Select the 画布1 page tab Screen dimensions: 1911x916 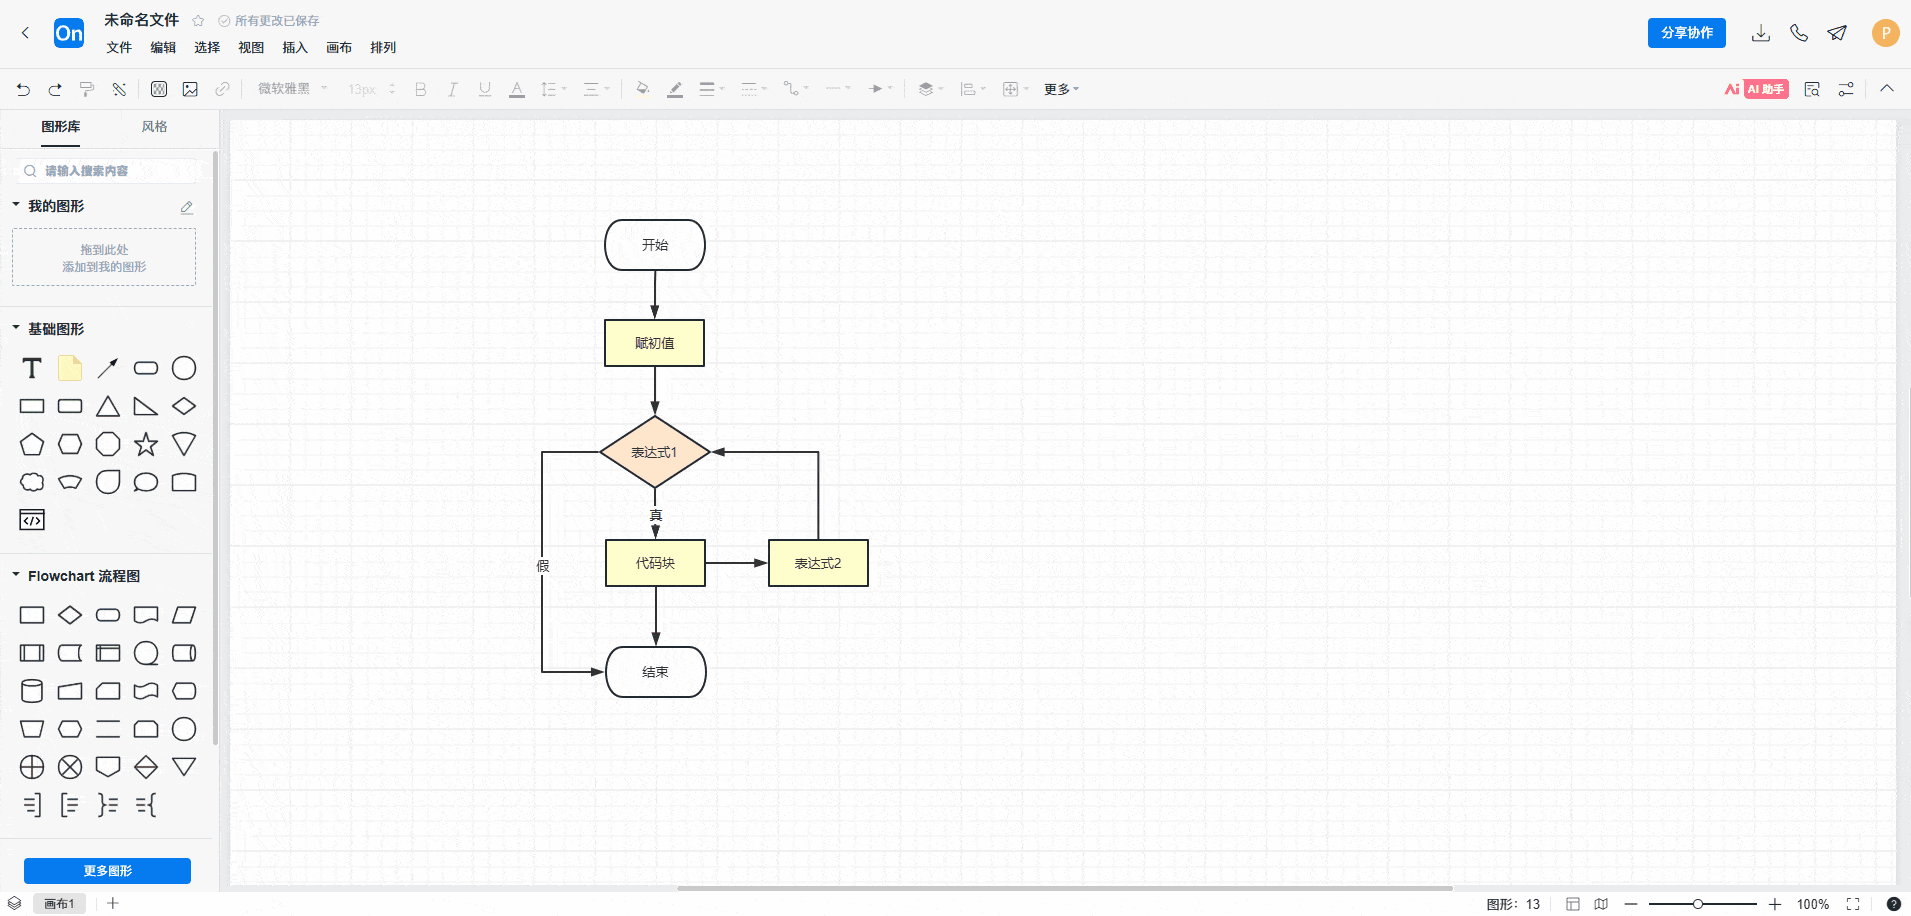click(x=59, y=904)
